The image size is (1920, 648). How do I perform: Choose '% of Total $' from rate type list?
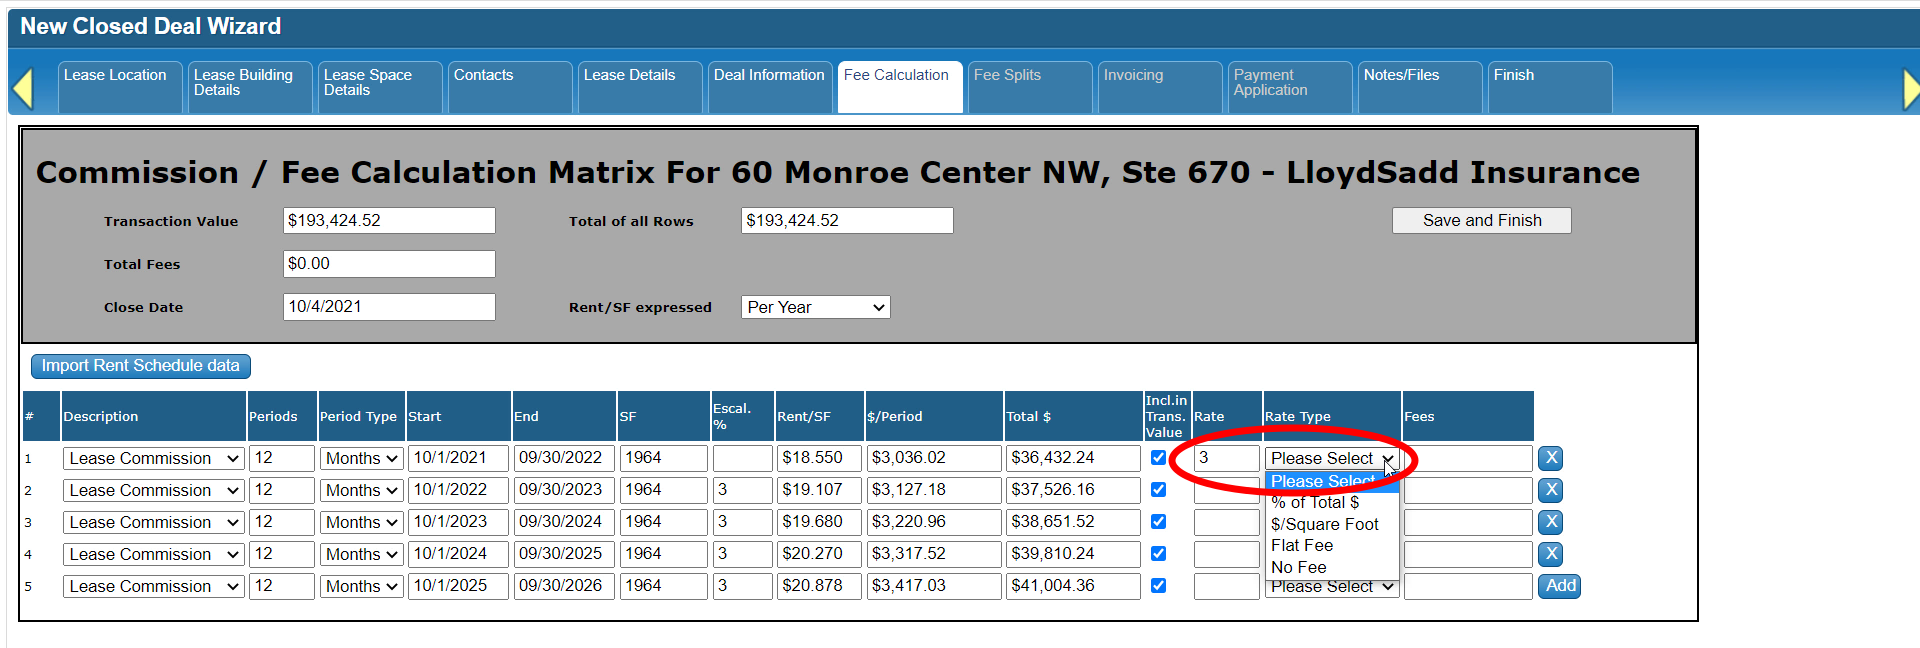[1314, 503]
